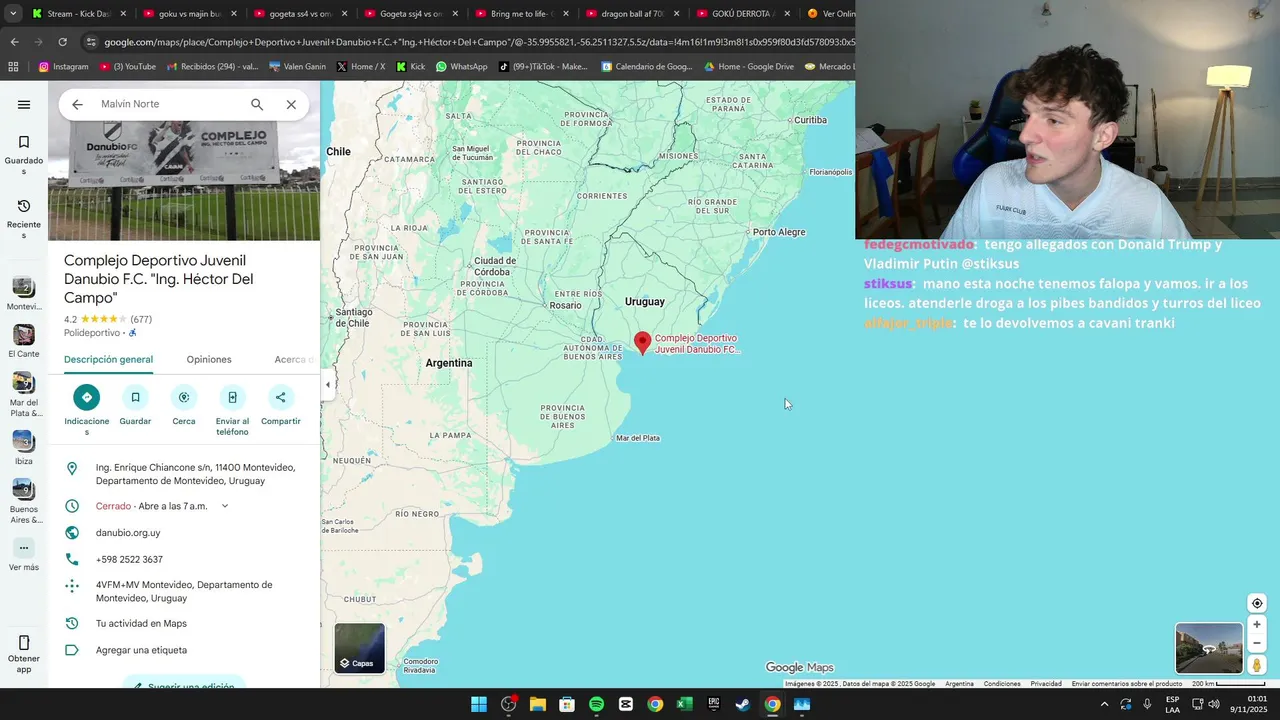Expand the Cerrado opening hours chevron
The height and width of the screenshot is (720, 1280).
pyautogui.click(x=224, y=506)
